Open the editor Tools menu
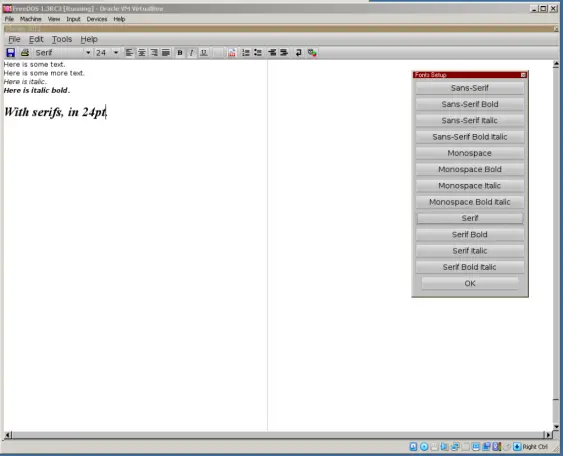 pyautogui.click(x=62, y=39)
